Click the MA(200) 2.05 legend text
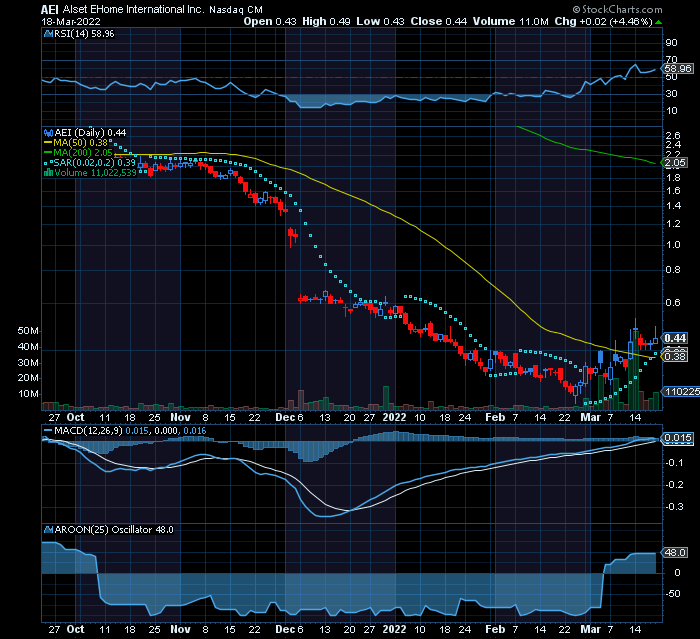700x639 pixels. [x=83, y=153]
